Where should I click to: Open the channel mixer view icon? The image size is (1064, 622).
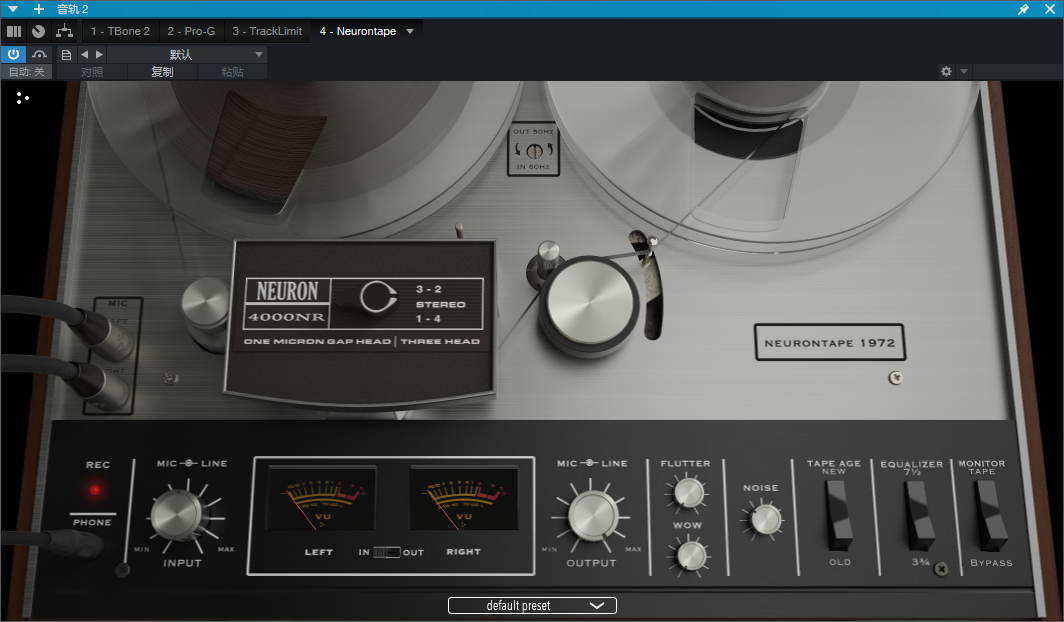(x=14, y=31)
